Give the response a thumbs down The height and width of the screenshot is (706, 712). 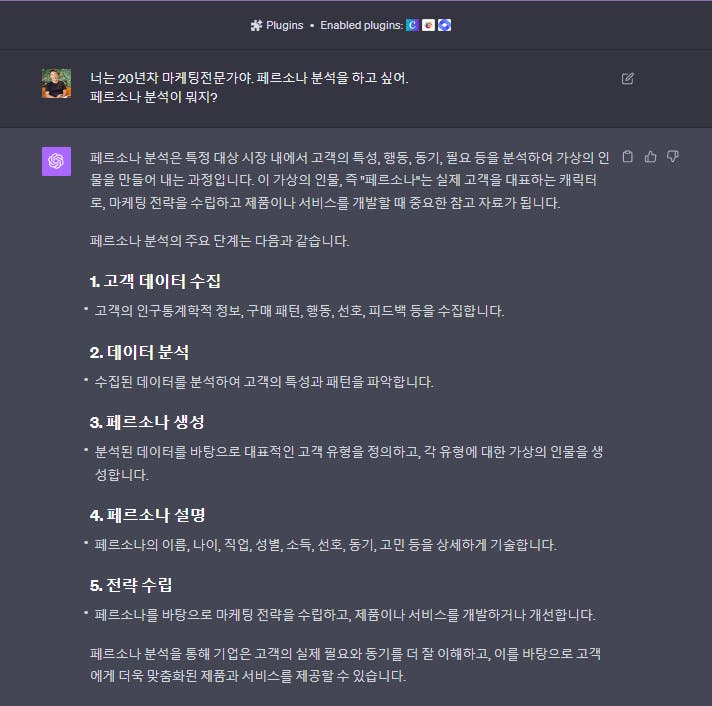(x=672, y=156)
